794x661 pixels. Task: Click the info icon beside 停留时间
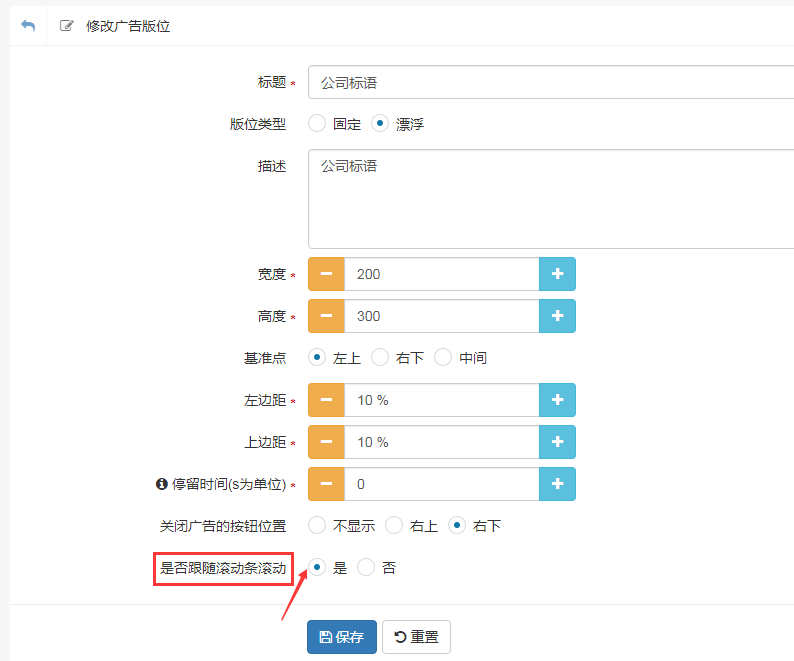[x=161, y=484]
